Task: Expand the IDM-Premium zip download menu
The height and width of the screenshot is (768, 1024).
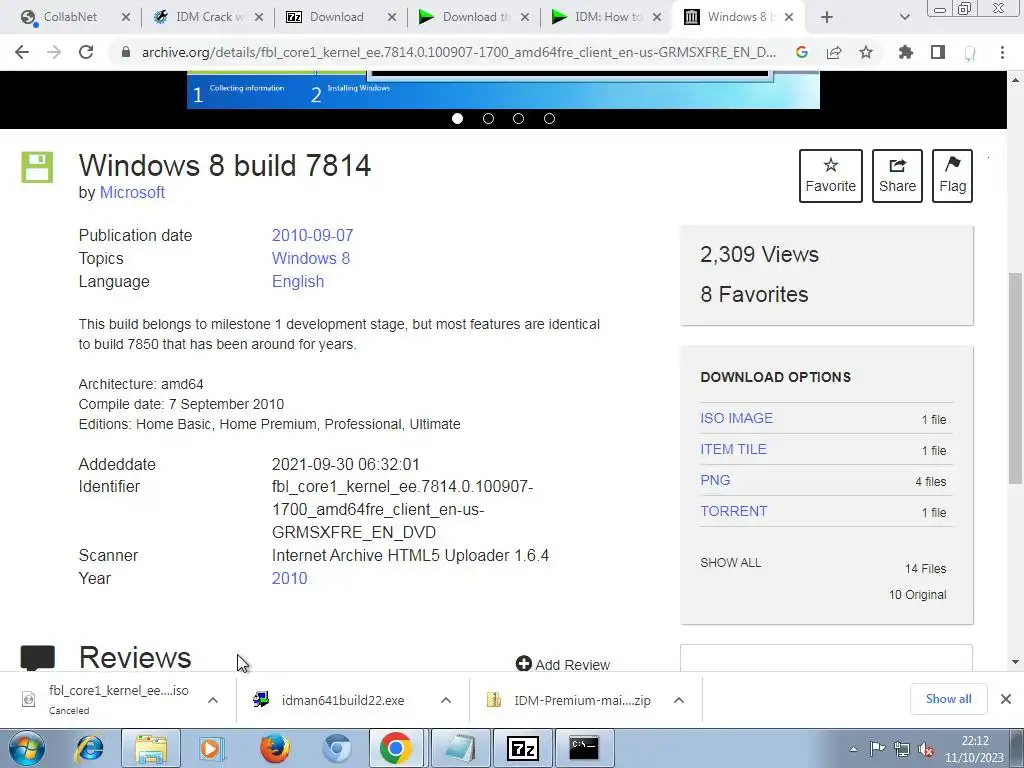Action: (x=679, y=700)
